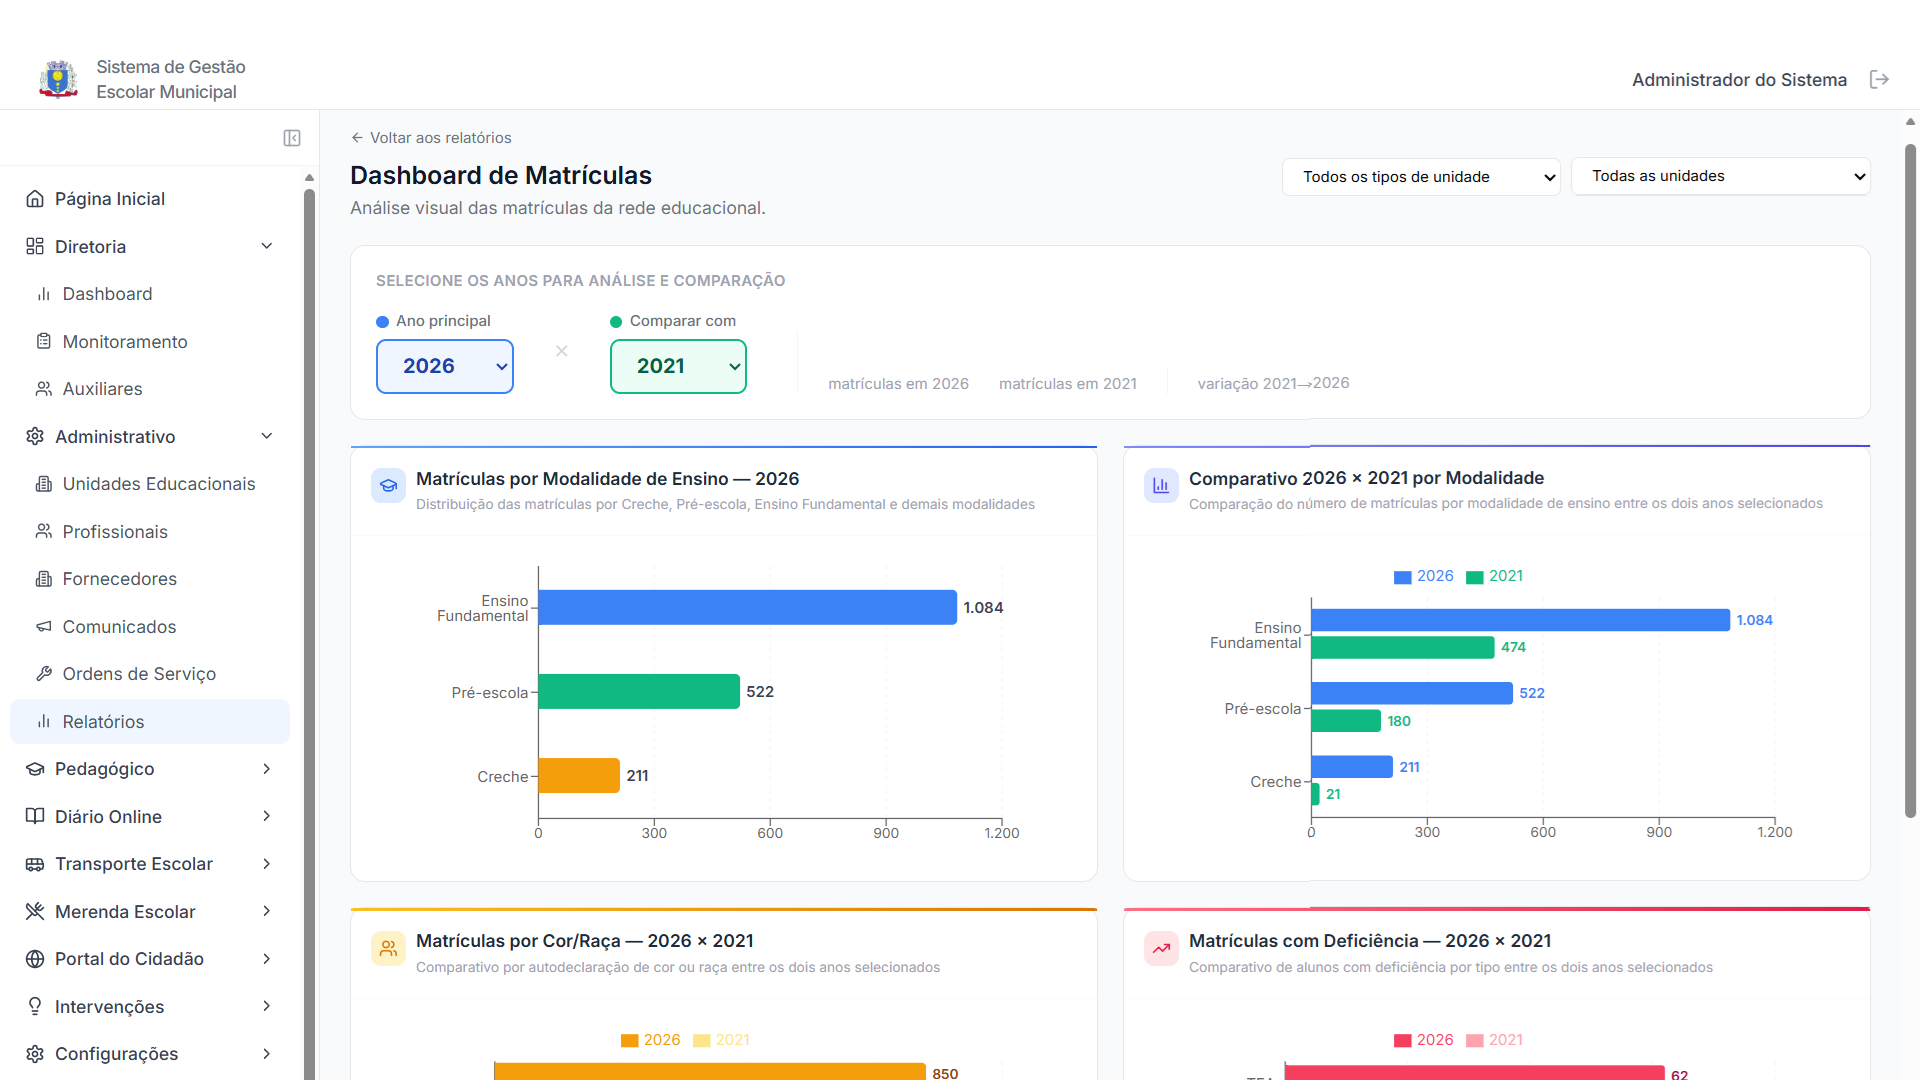The width and height of the screenshot is (1920, 1080).
Task: Open the Fornecedores link in sidebar
Action: click(150, 579)
